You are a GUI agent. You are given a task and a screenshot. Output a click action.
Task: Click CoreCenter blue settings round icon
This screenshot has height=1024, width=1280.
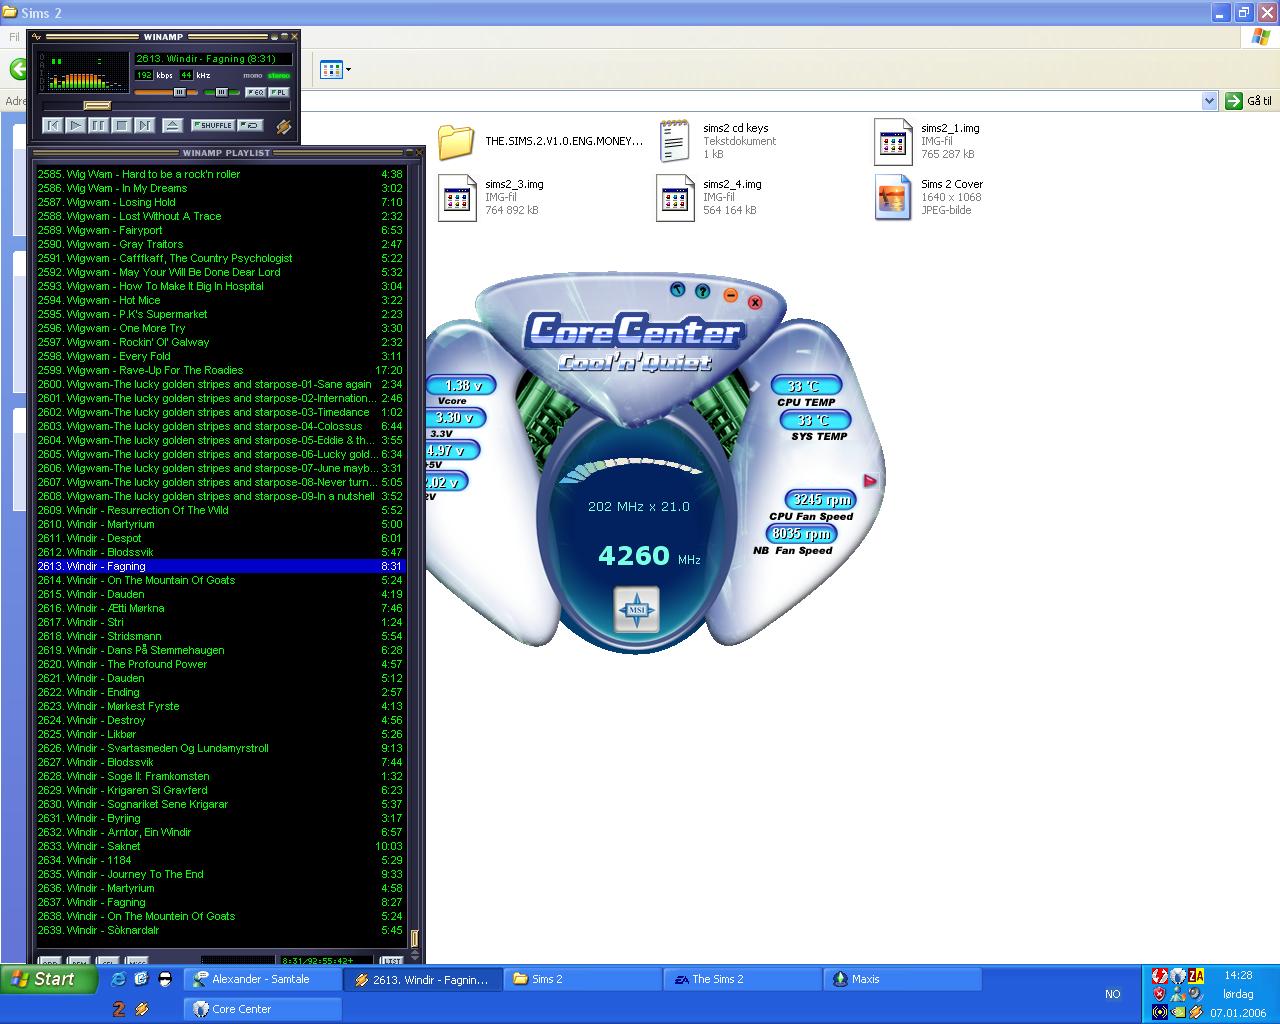678,290
